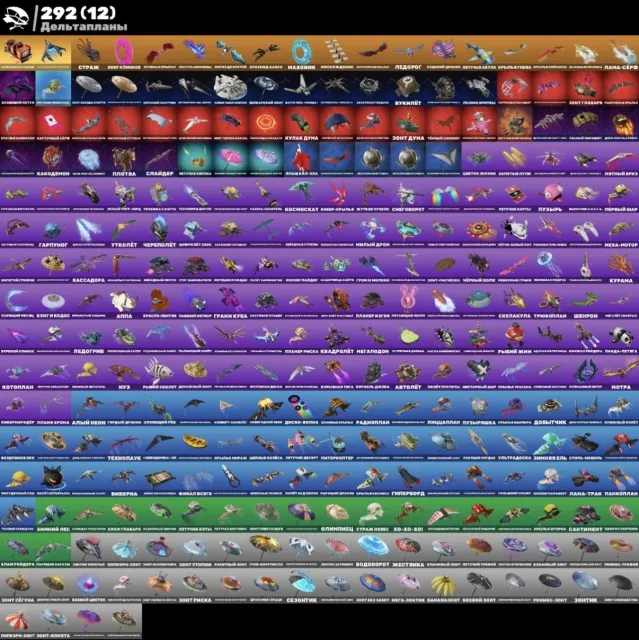This screenshot has width=639, height=640.
Task: Select the ЧЕРЕПОЛЁТ glider
Action: point(160,231)
